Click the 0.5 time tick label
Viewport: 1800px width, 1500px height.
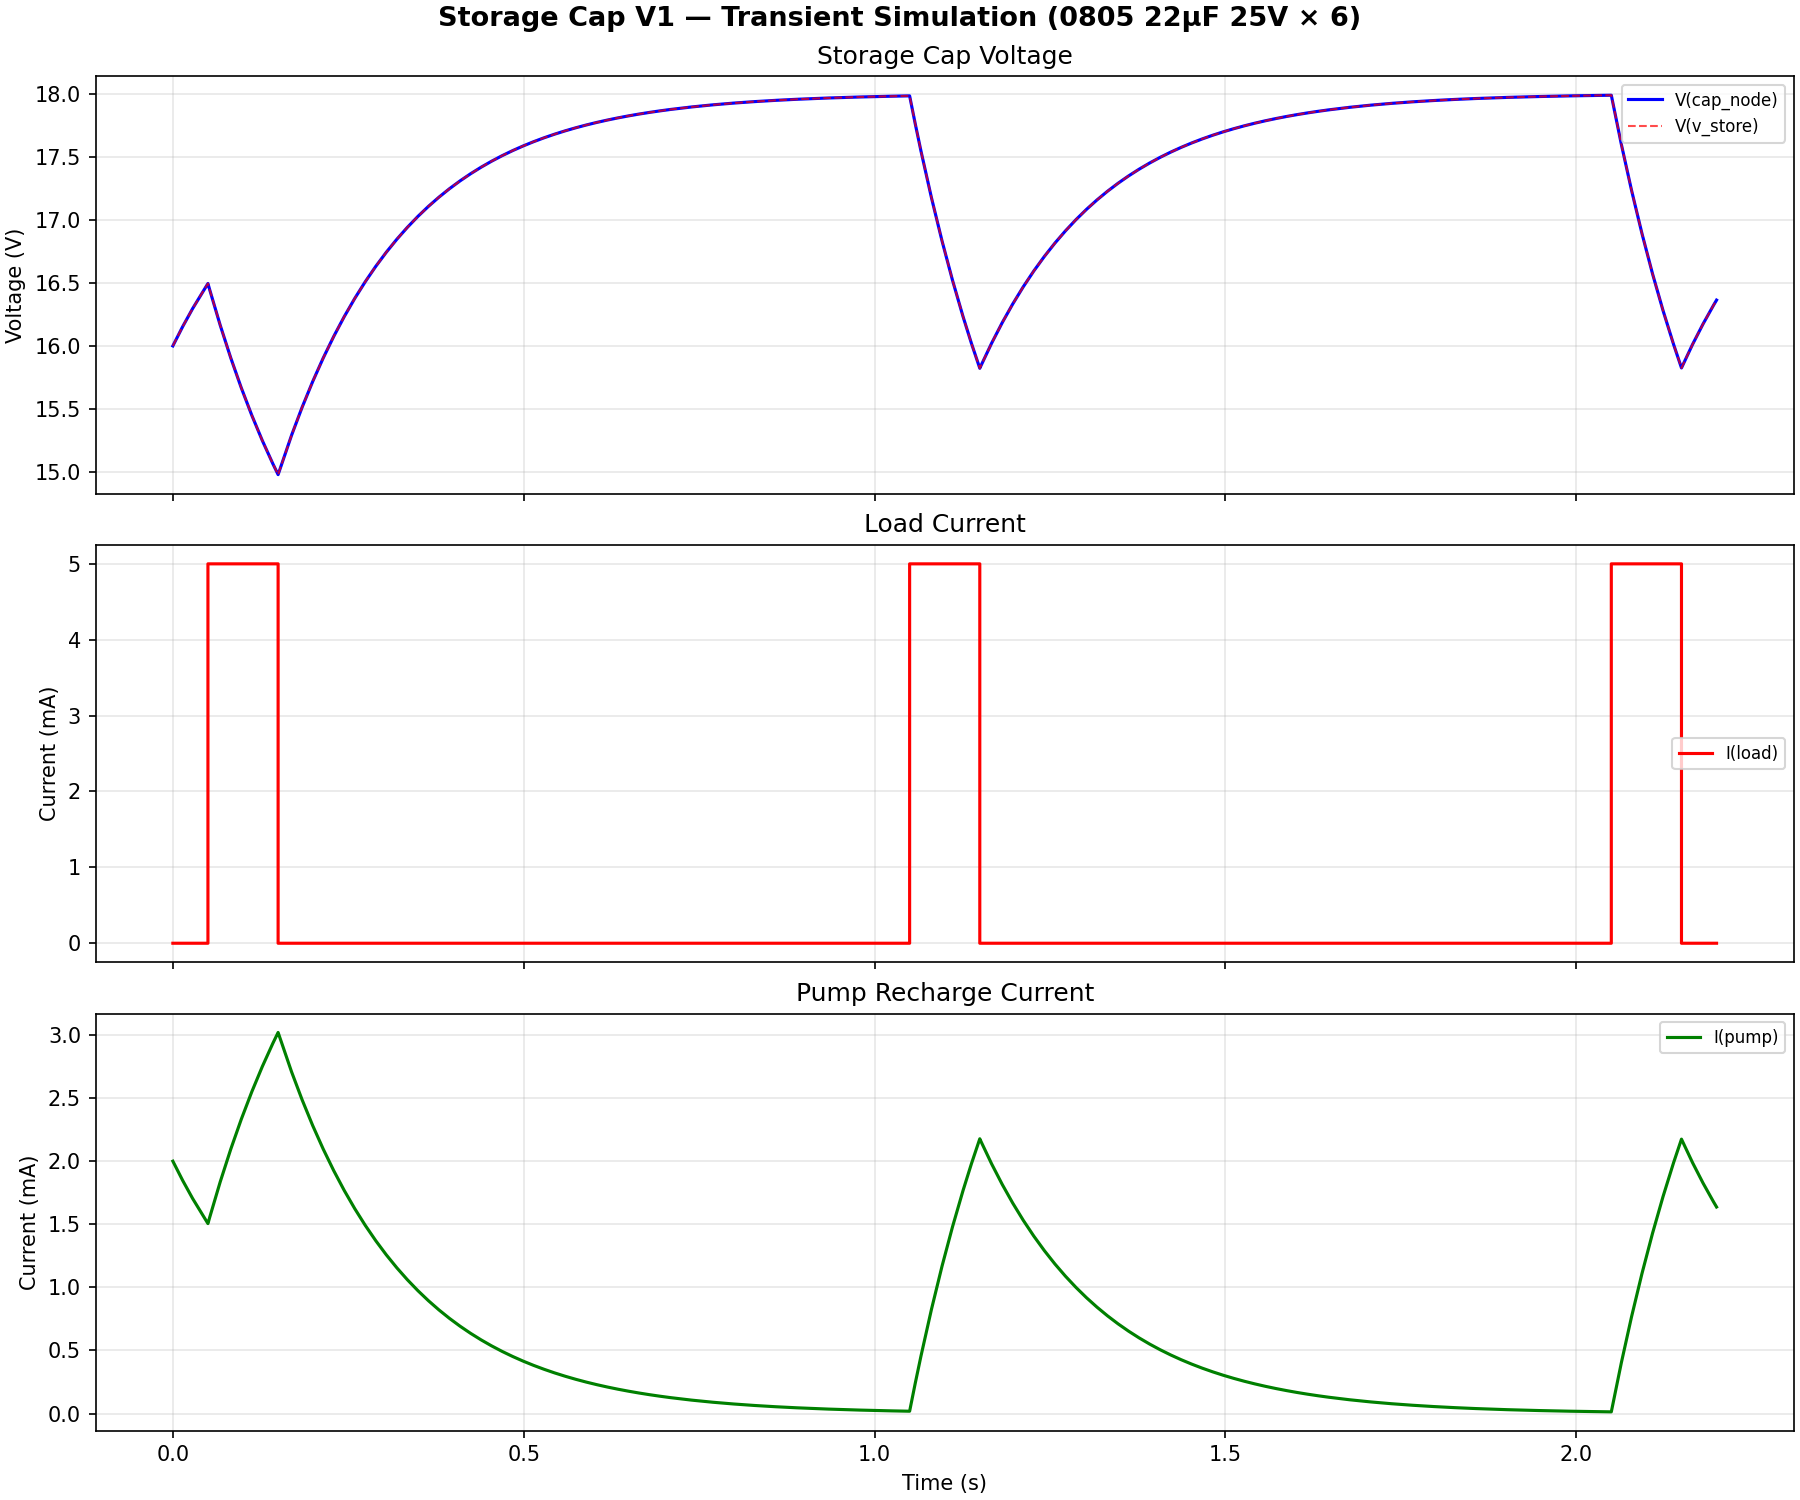pyautogui.click(x=525, y=1452)
